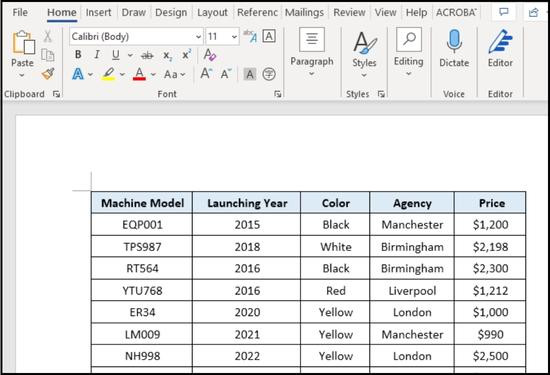Screen dimensions: 550x375
Task: Click the Editor pen icon
Action: coord(500,42)
